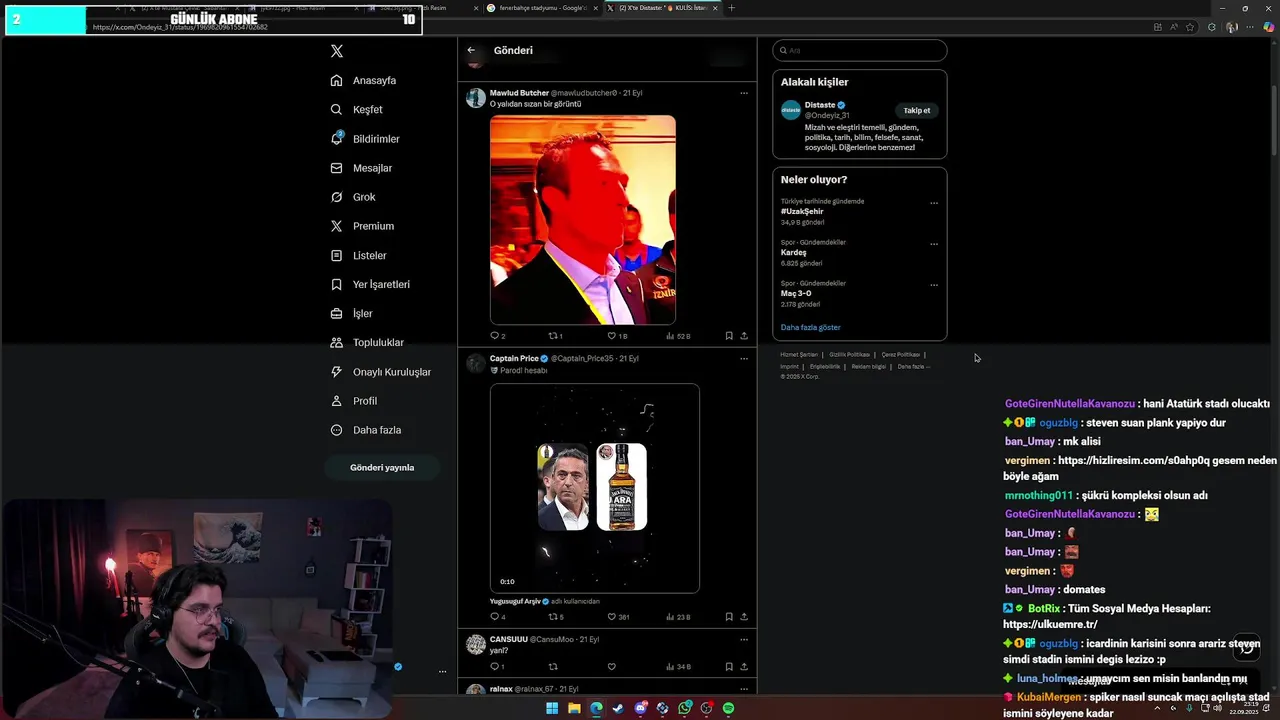Open Topluluklar communities
The height and width of the screenshot is (720, 1280).
[367, 342]
